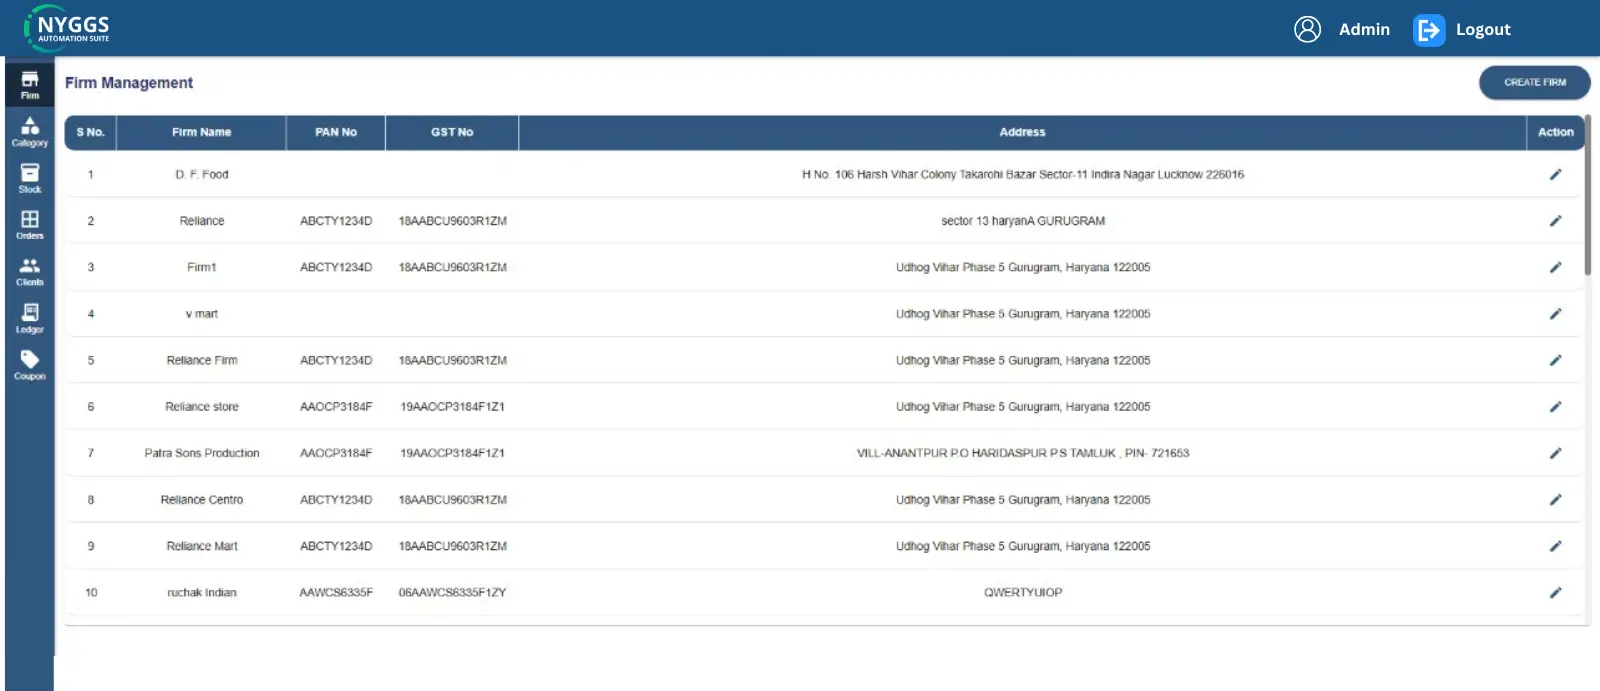Click GST 19AAOCP3184F1Z1 in Patra Sons row
Viewport: 1600px width, 691px height.
coord(452,453)
